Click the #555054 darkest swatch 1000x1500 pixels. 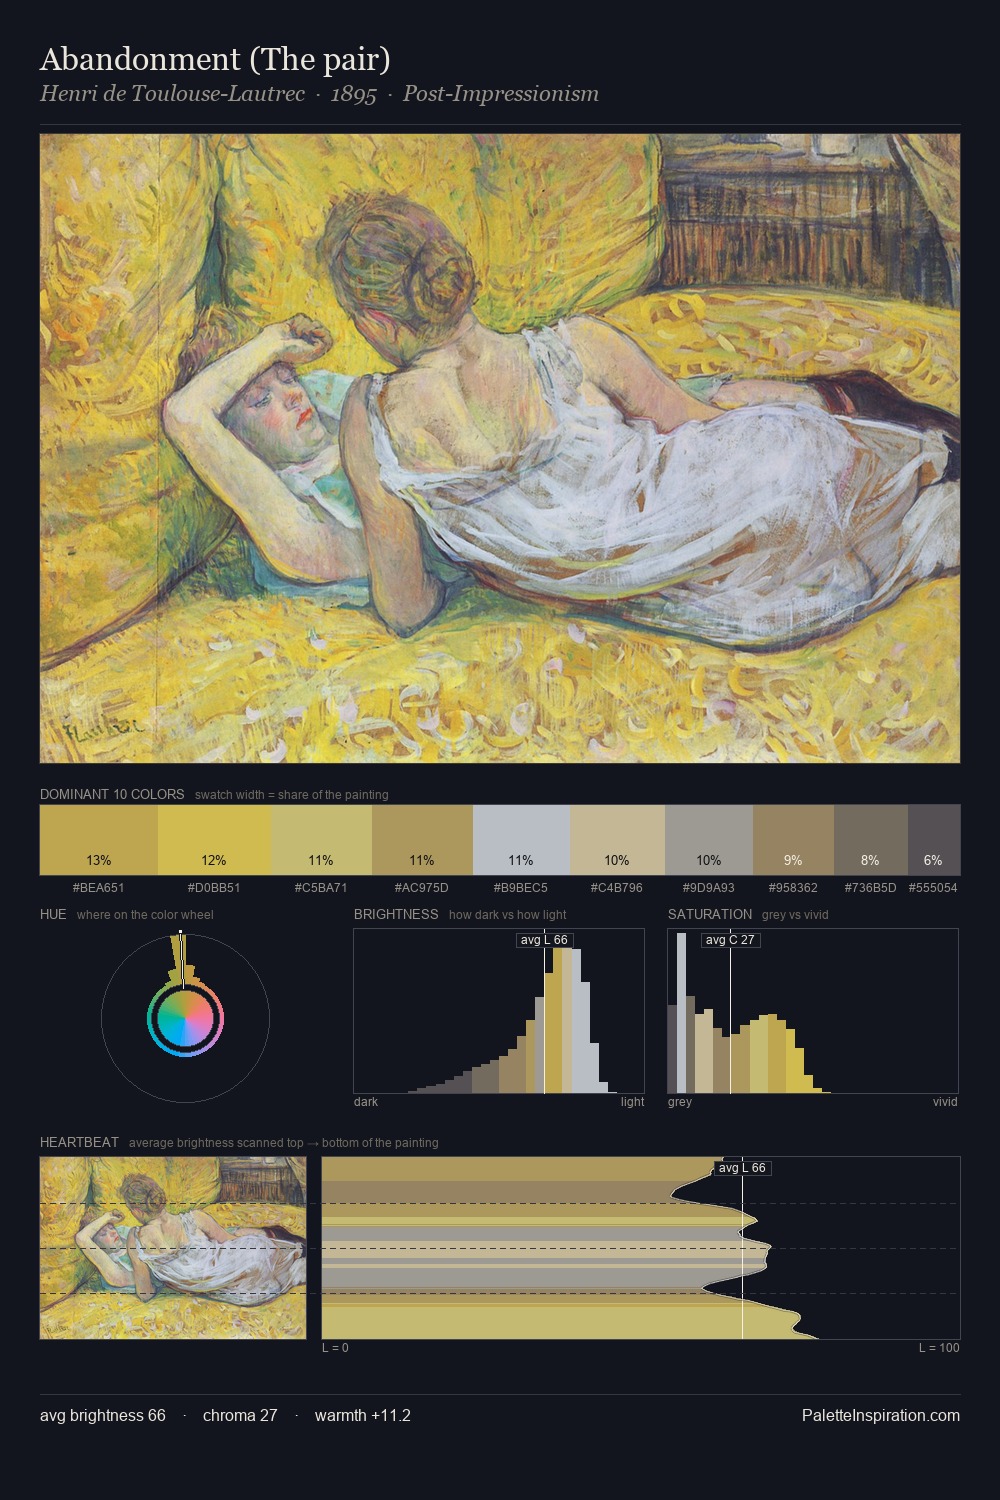(934, 840)
